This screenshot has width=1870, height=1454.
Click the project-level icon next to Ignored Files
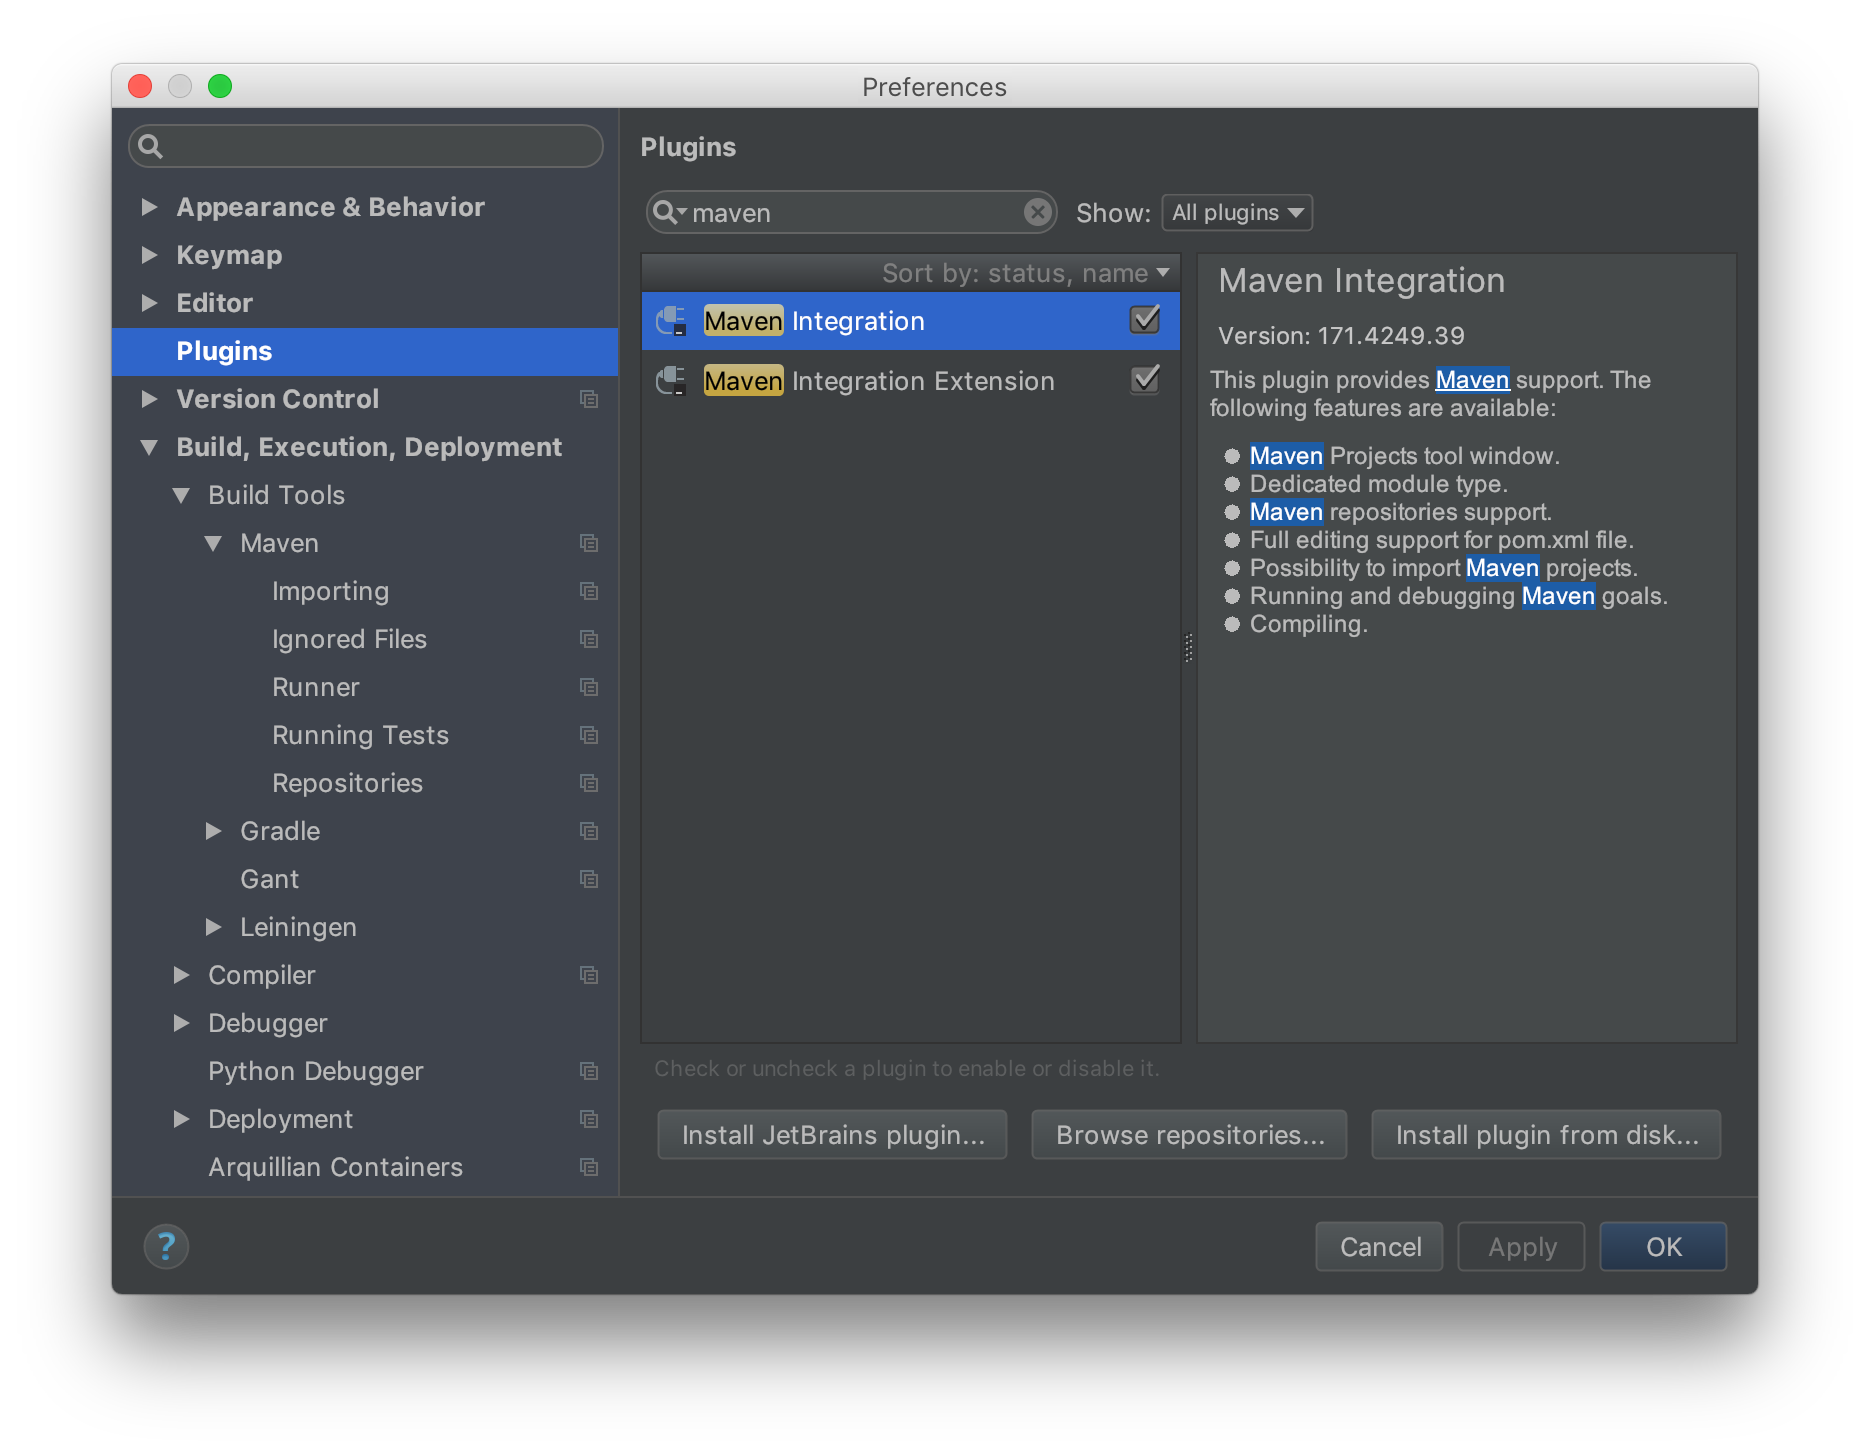[589, 639]
